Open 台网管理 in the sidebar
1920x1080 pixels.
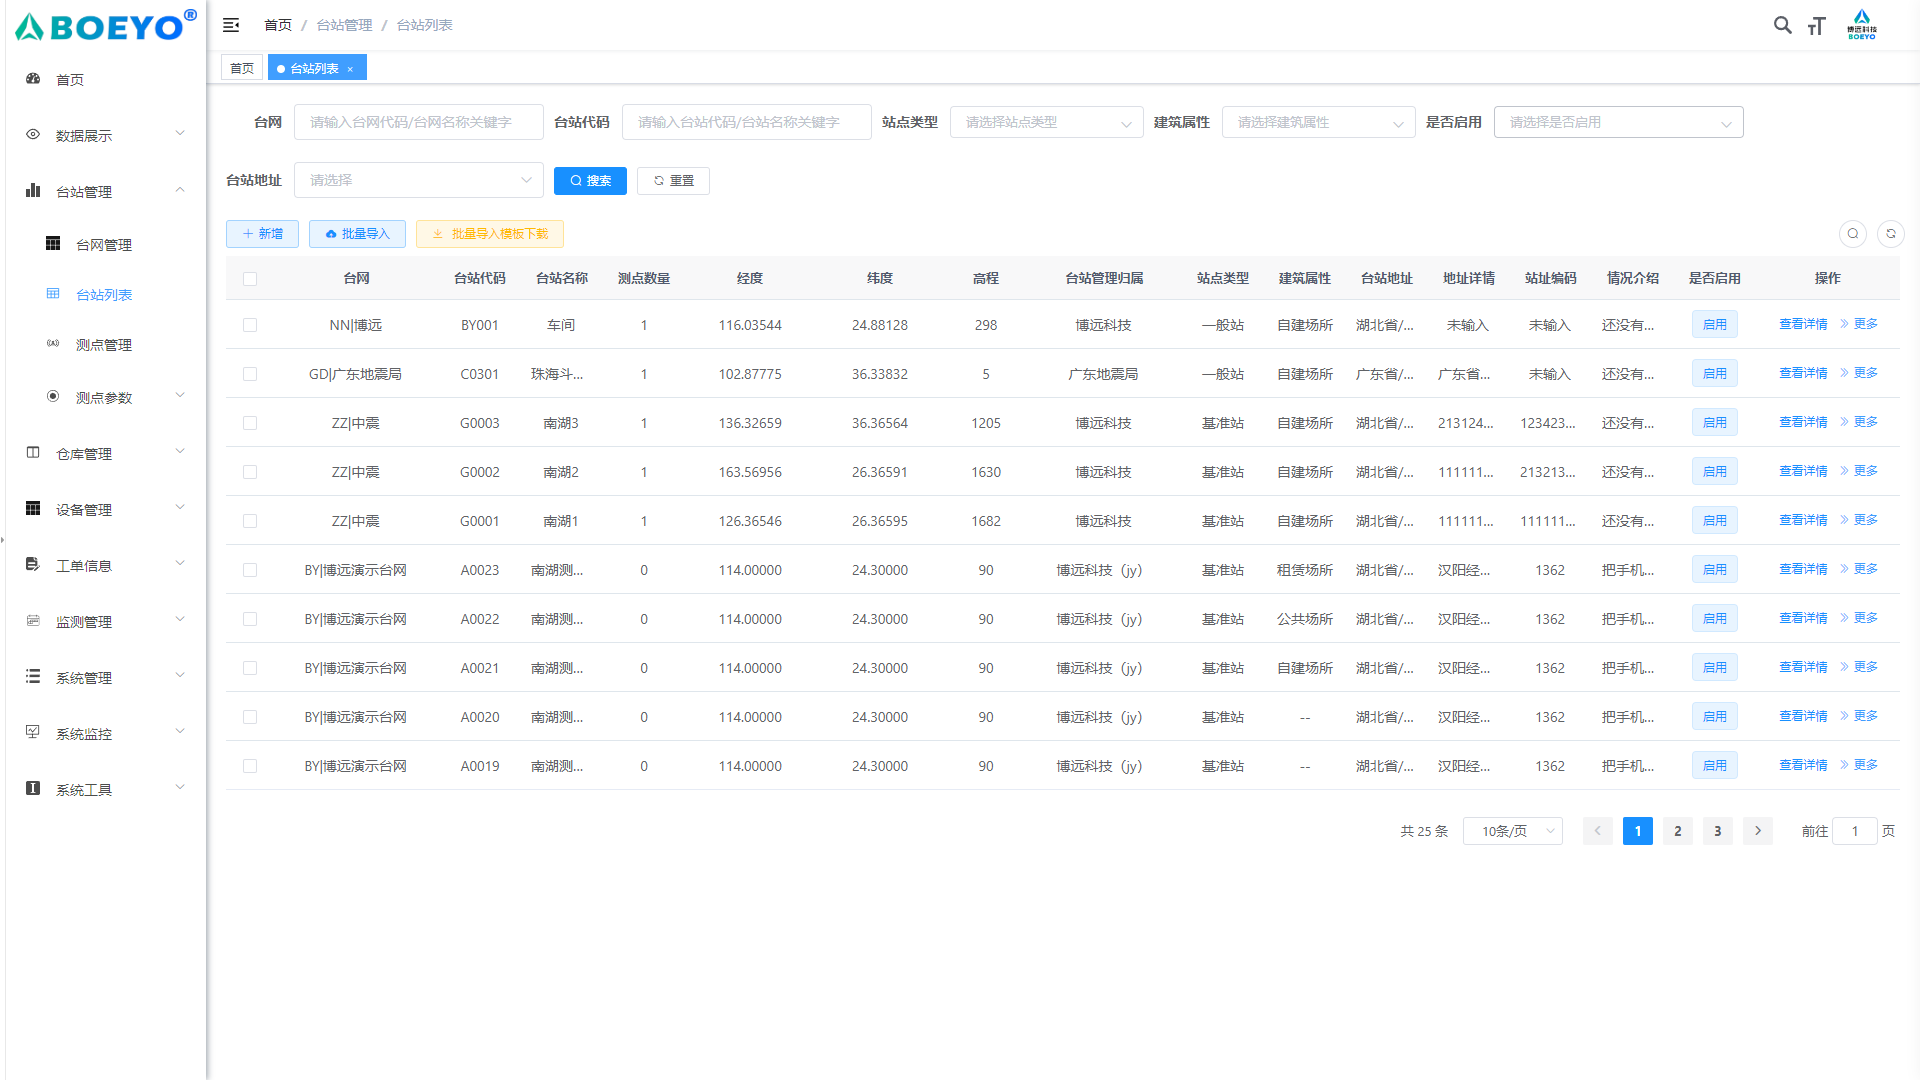pos(103,245)
